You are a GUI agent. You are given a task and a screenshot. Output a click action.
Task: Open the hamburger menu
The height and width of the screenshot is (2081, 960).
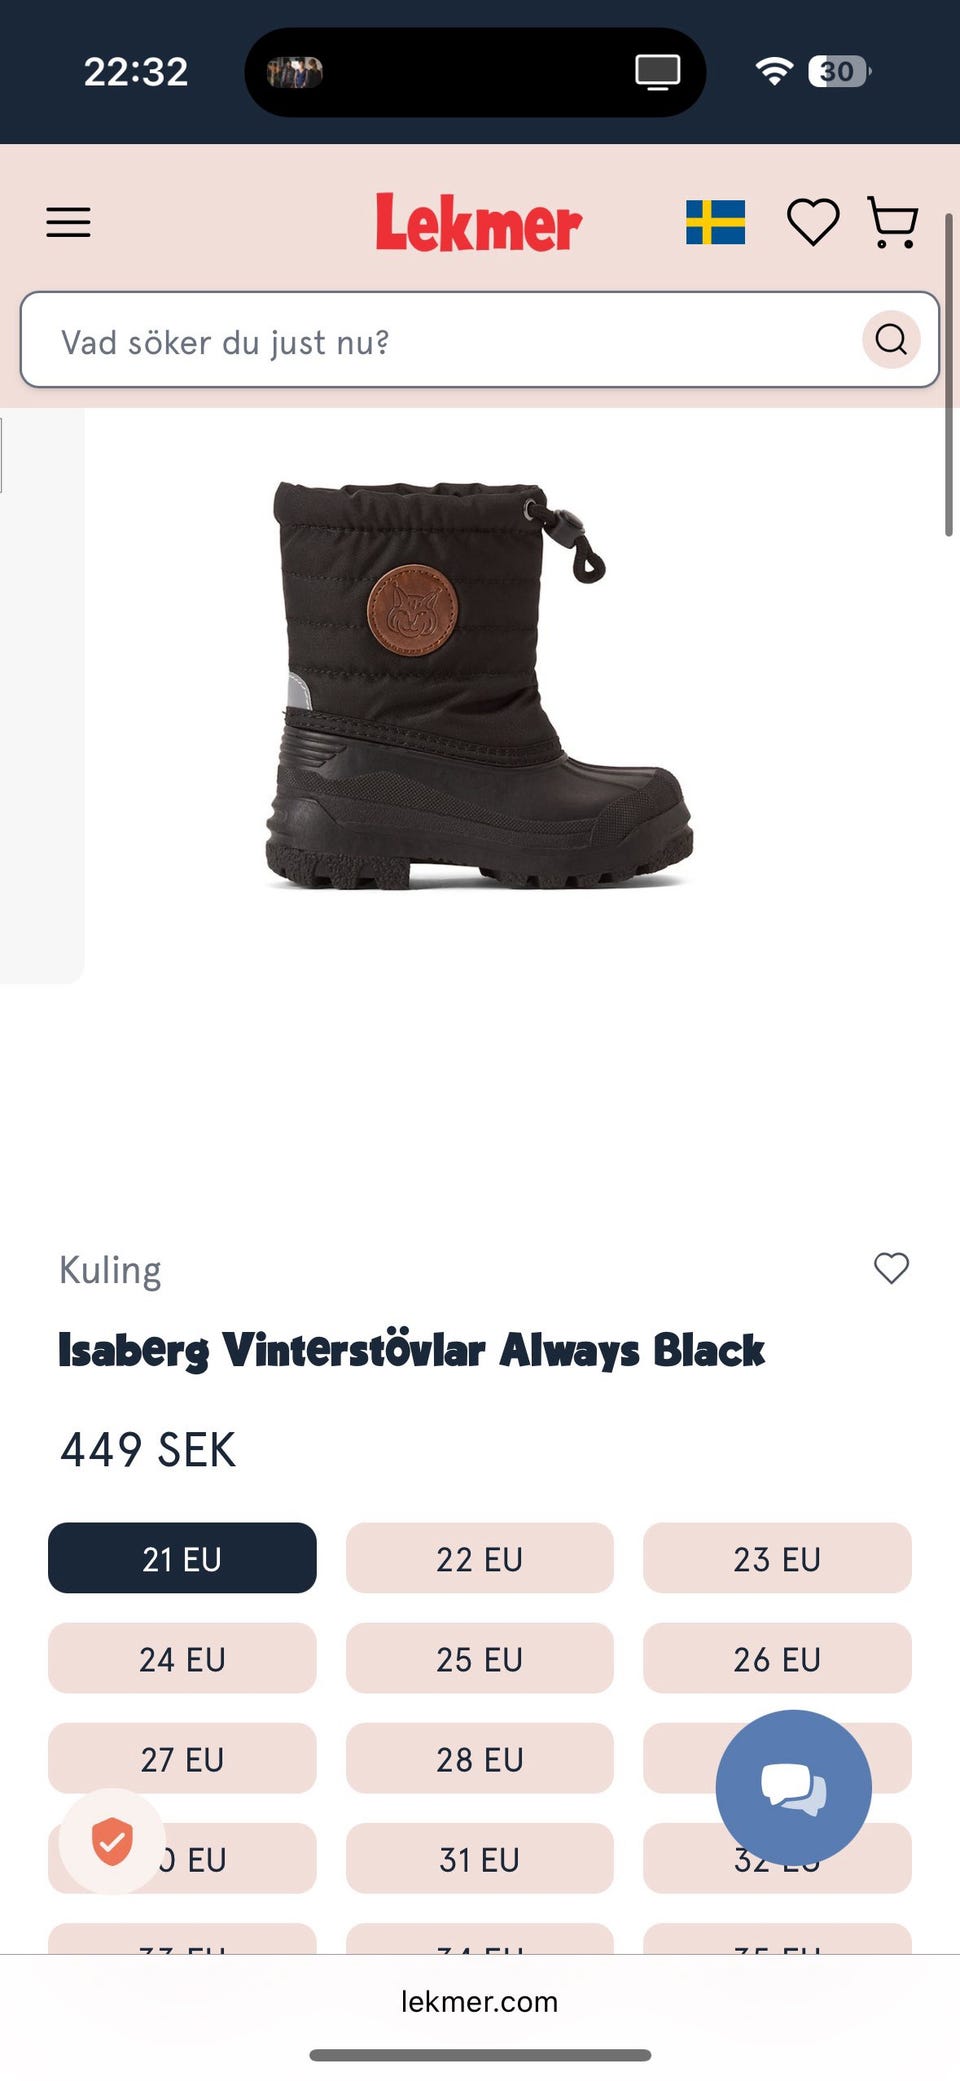point(68,222)
